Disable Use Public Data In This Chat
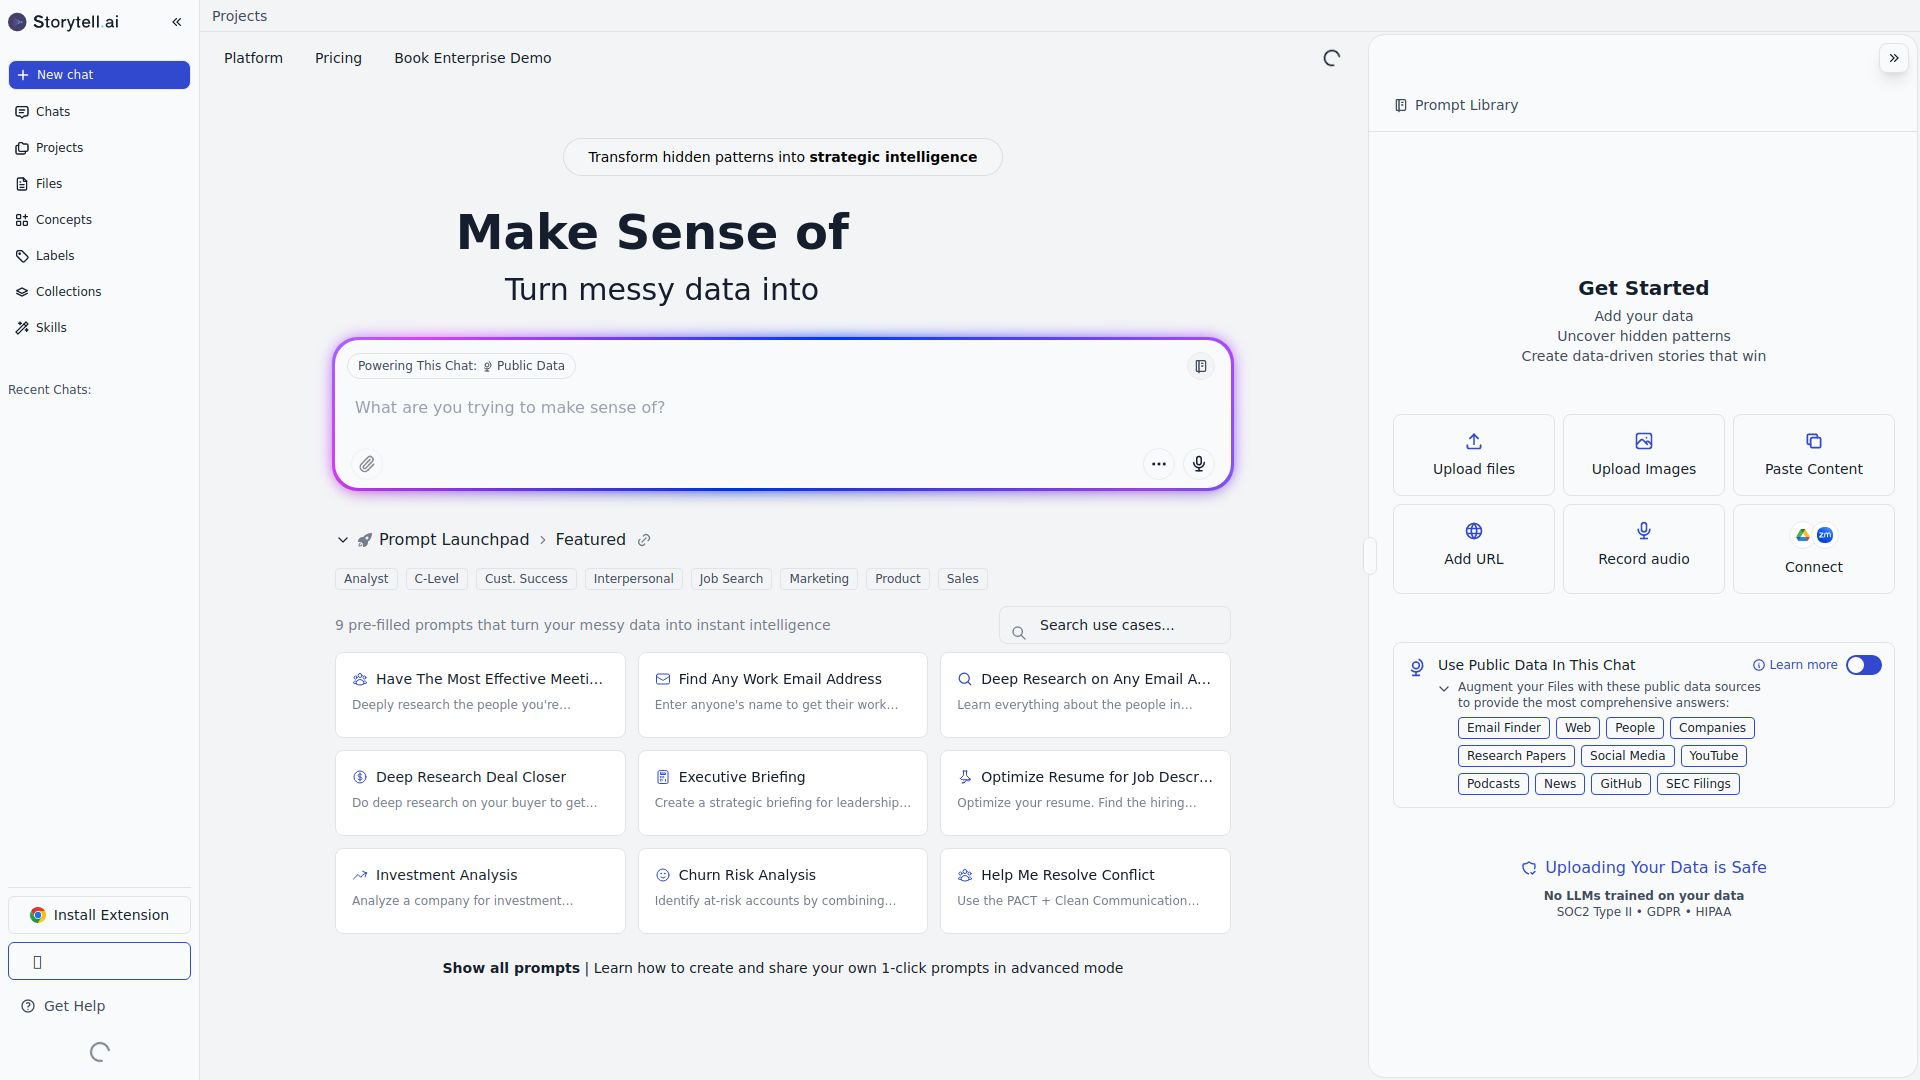This screenshot has height=1080, width=1920. coord(1864,665)
